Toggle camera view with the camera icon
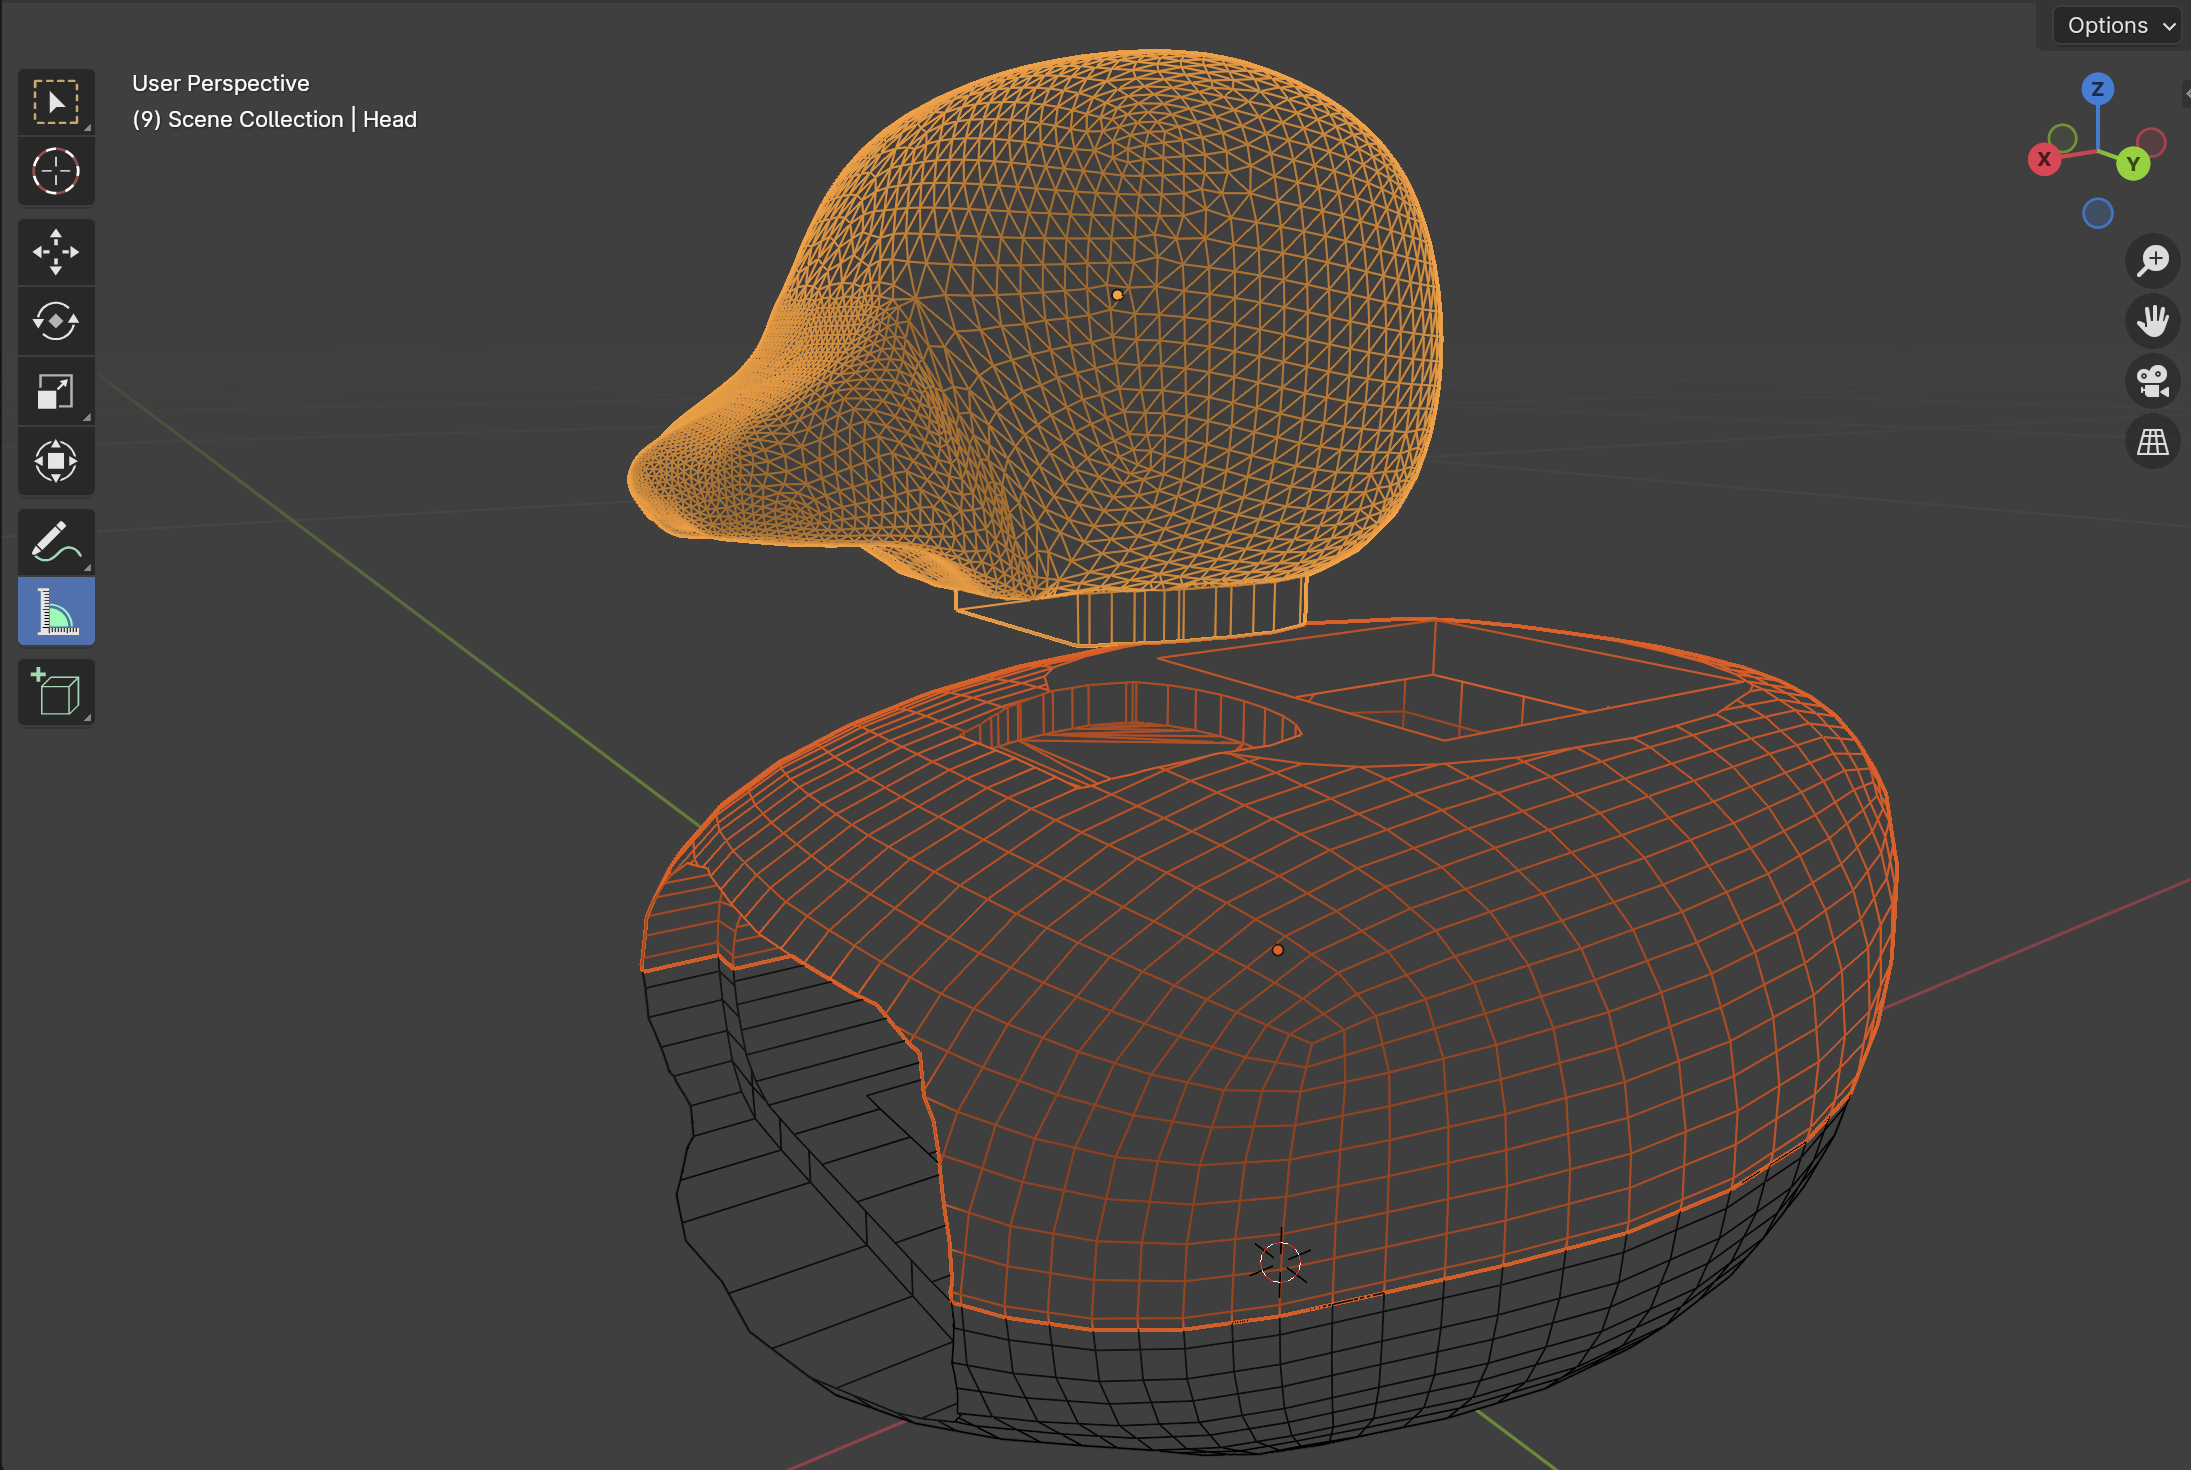Viewport: 2191px width, 1470px height. (2153, 381)
